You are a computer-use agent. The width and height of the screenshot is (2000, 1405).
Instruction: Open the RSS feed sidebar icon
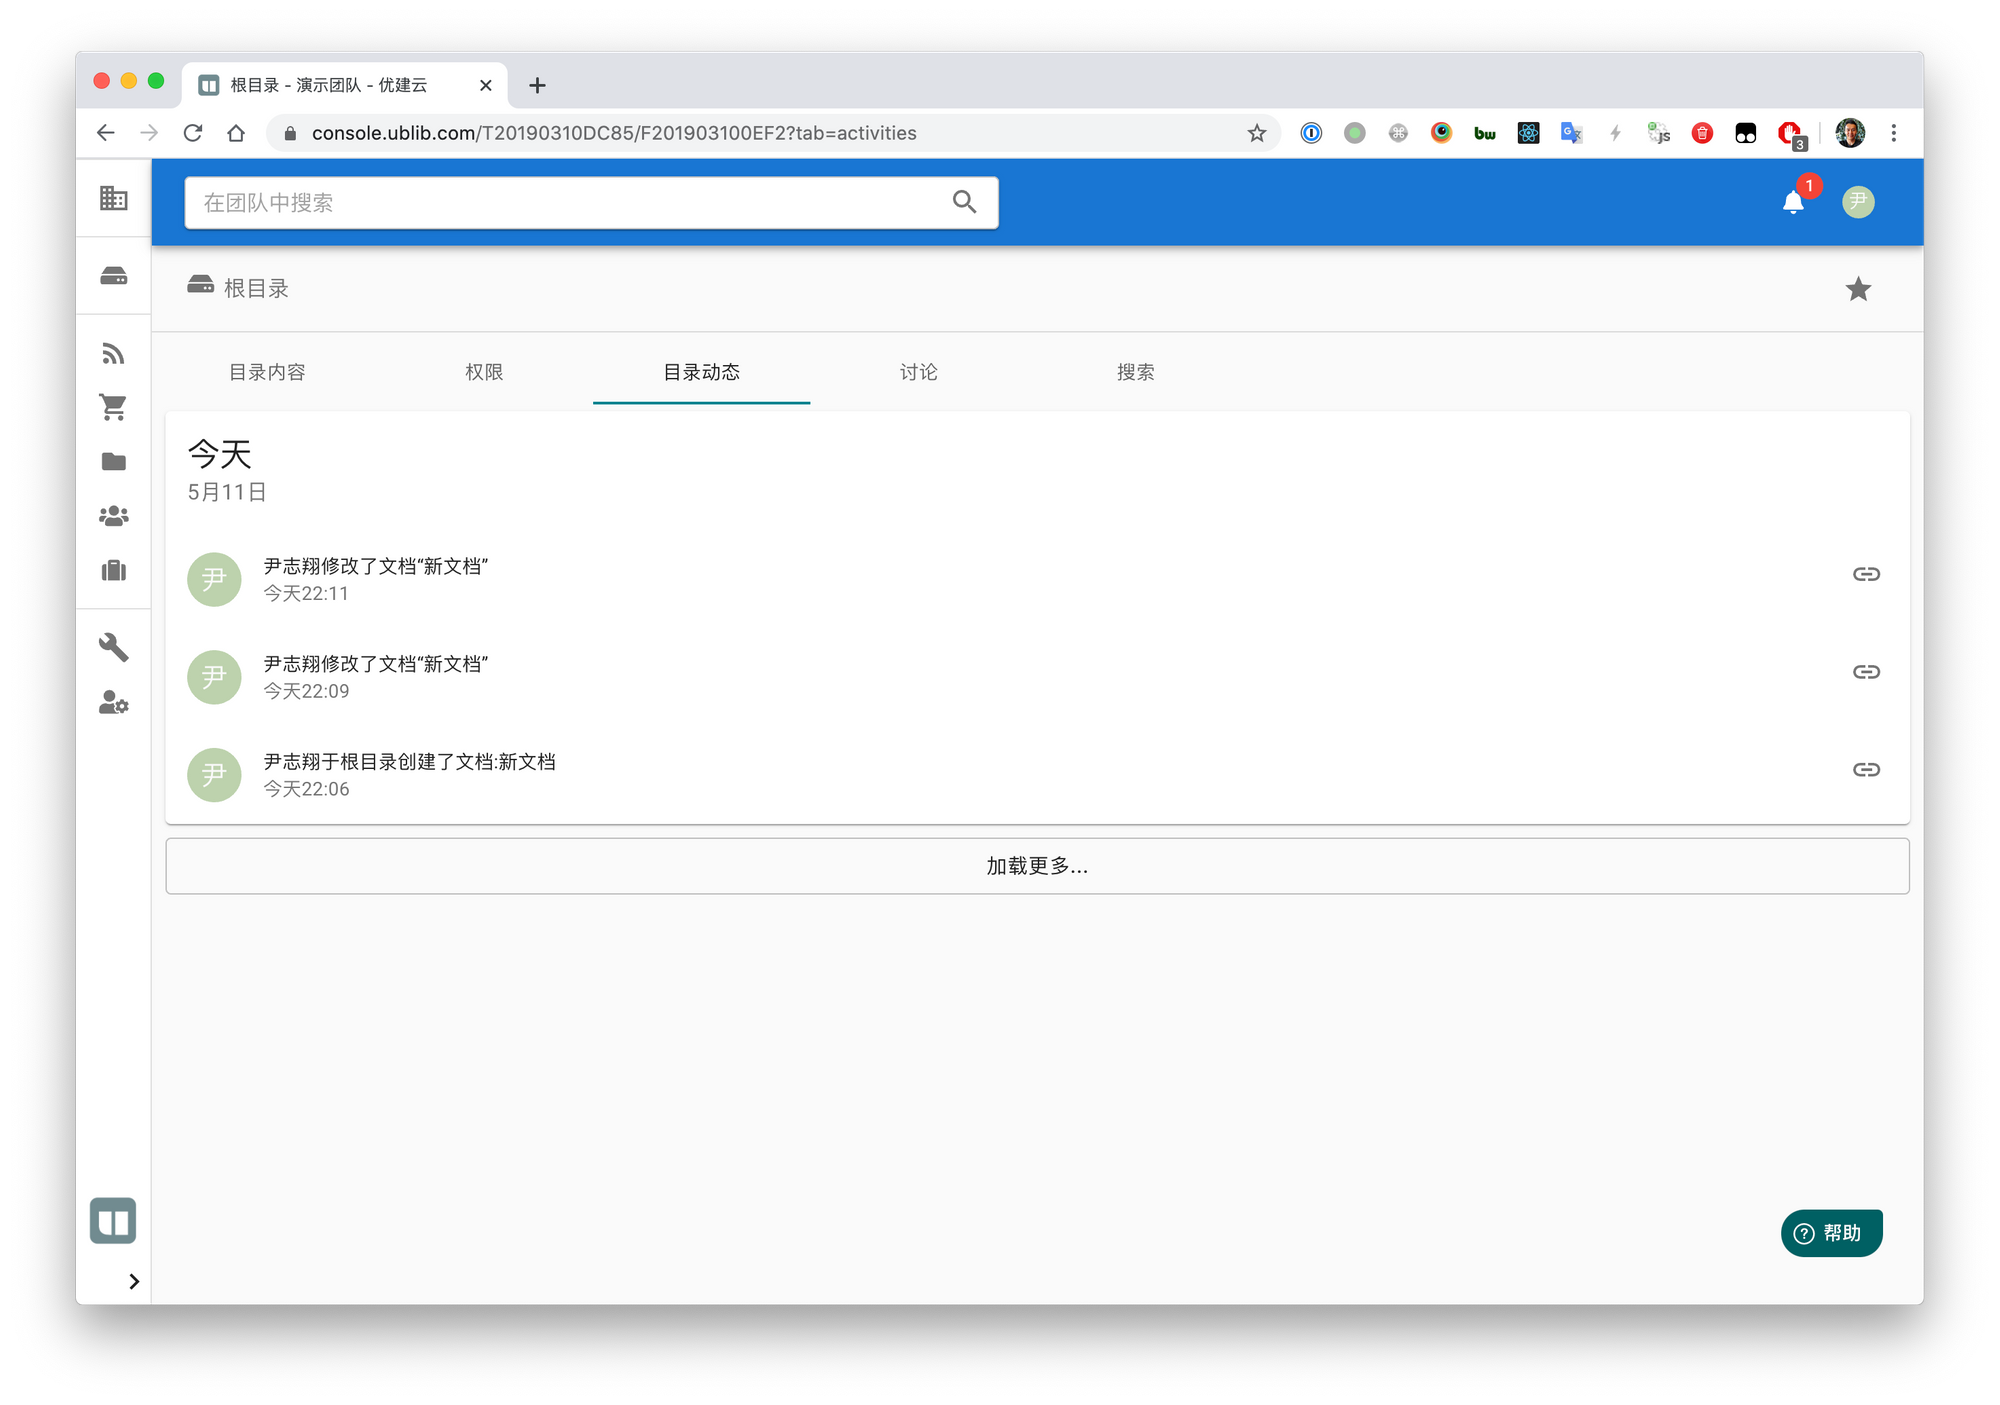pos(113,354)
